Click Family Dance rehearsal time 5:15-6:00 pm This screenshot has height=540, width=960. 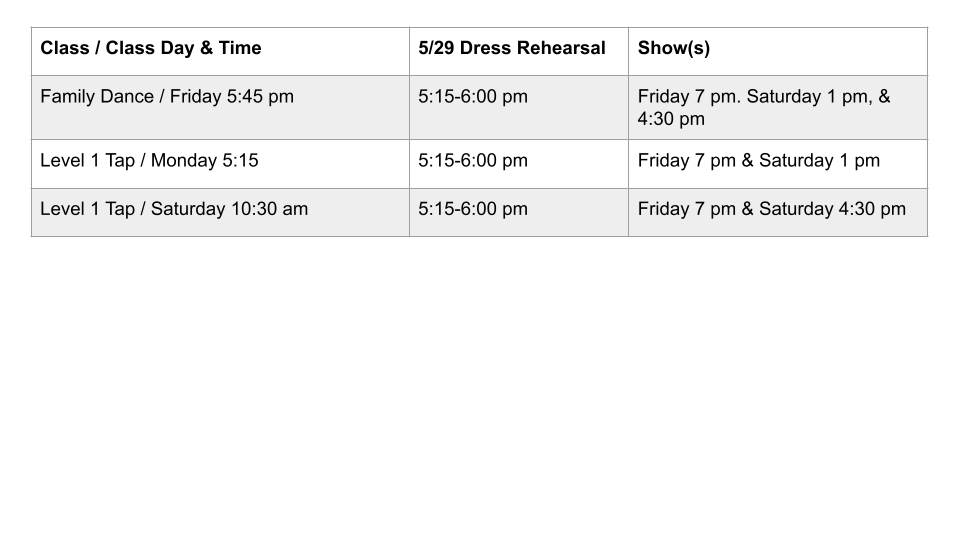473,96
